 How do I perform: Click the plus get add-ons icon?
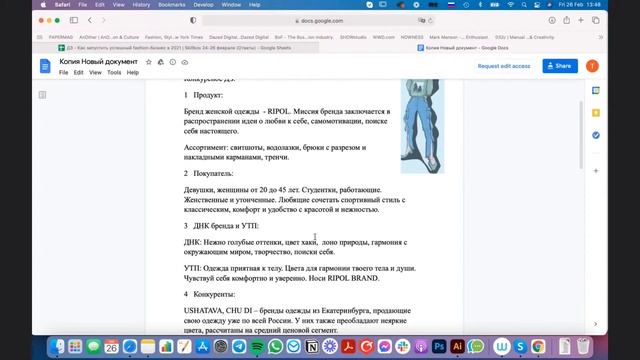coord(596,171)
